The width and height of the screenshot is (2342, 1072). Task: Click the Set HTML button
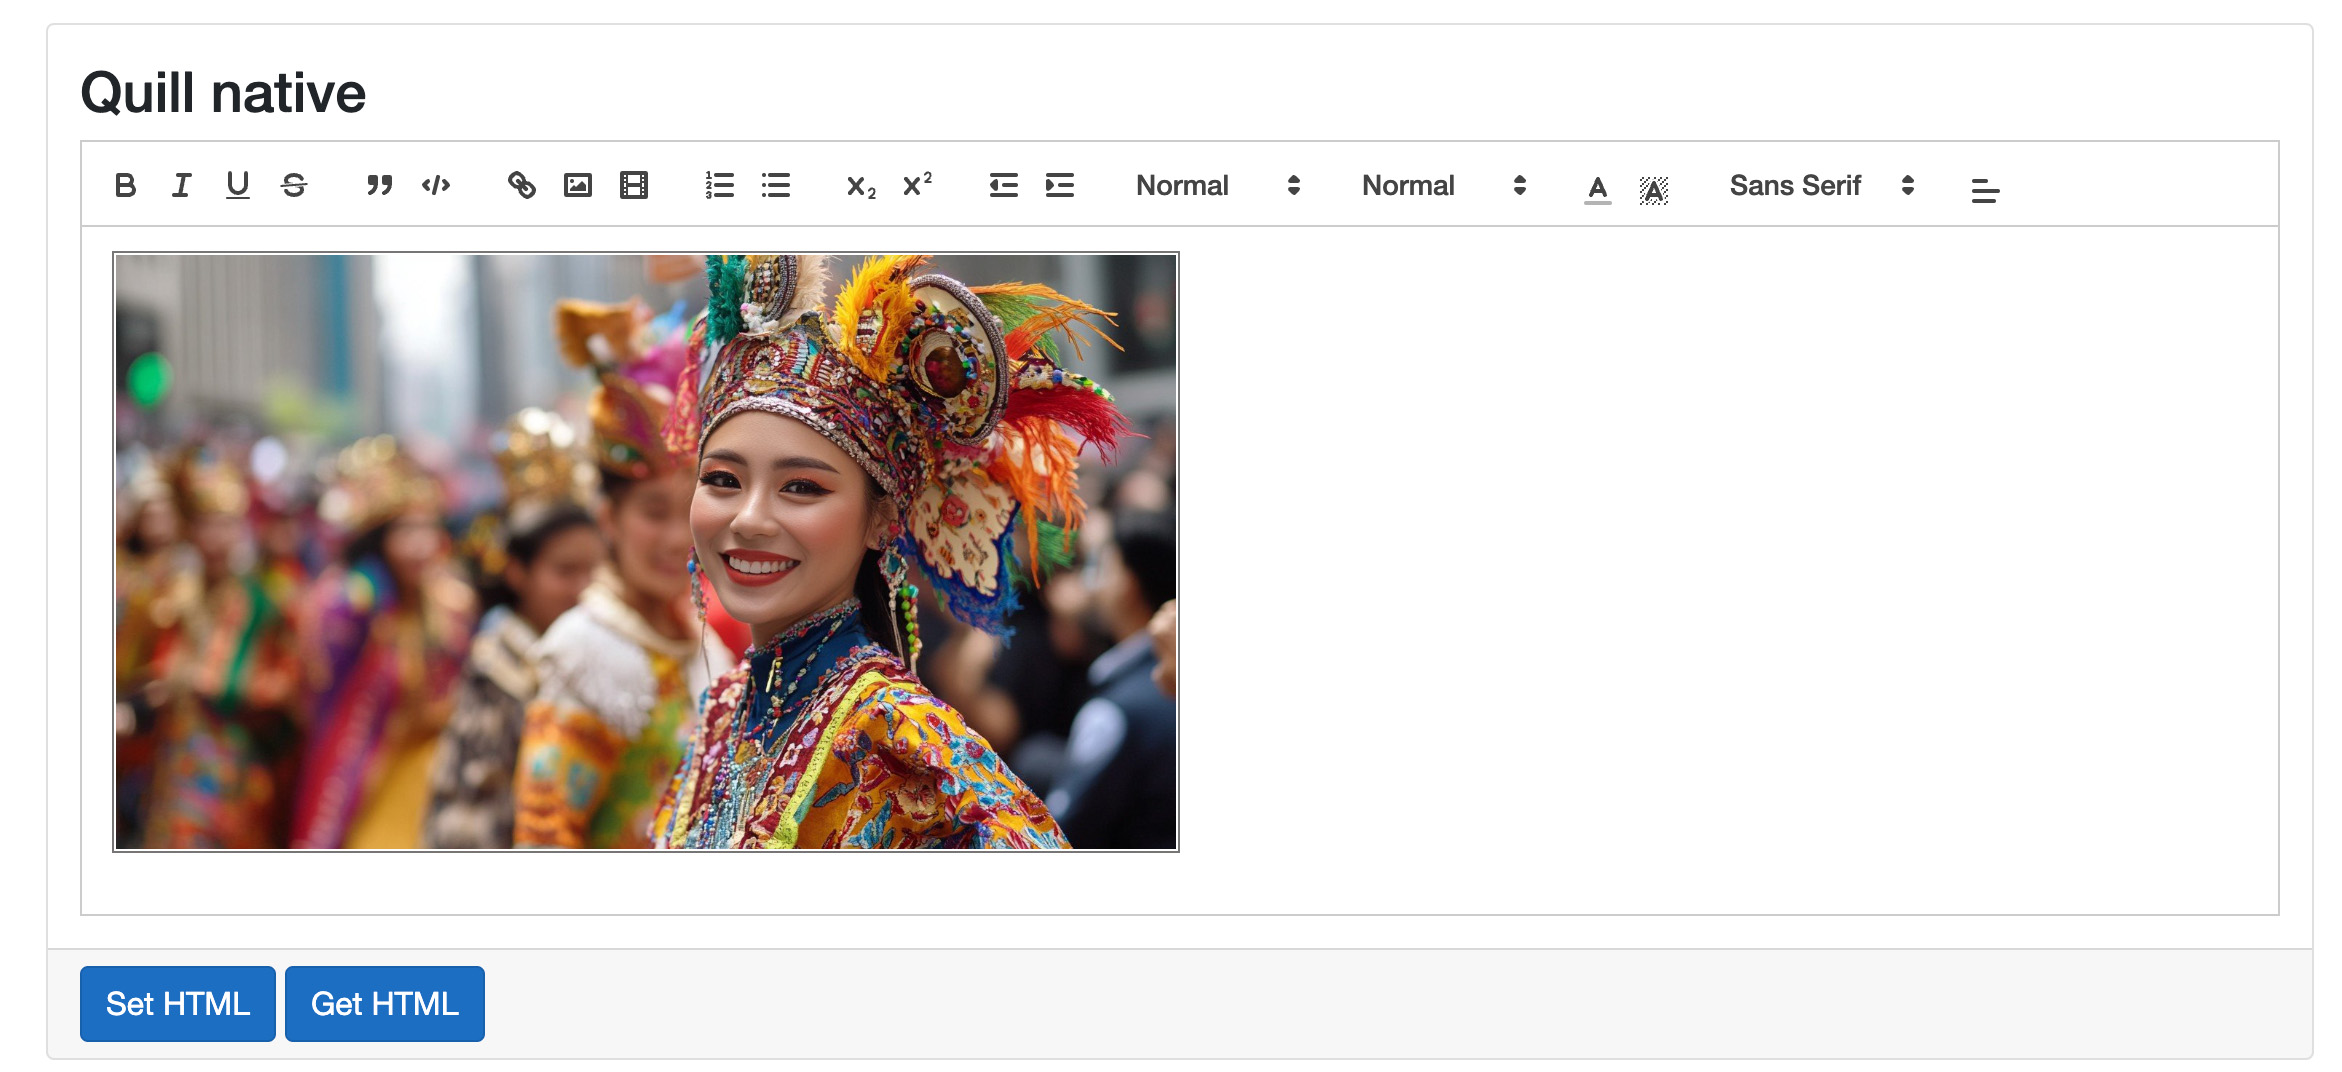click(x=178, y=1003)
